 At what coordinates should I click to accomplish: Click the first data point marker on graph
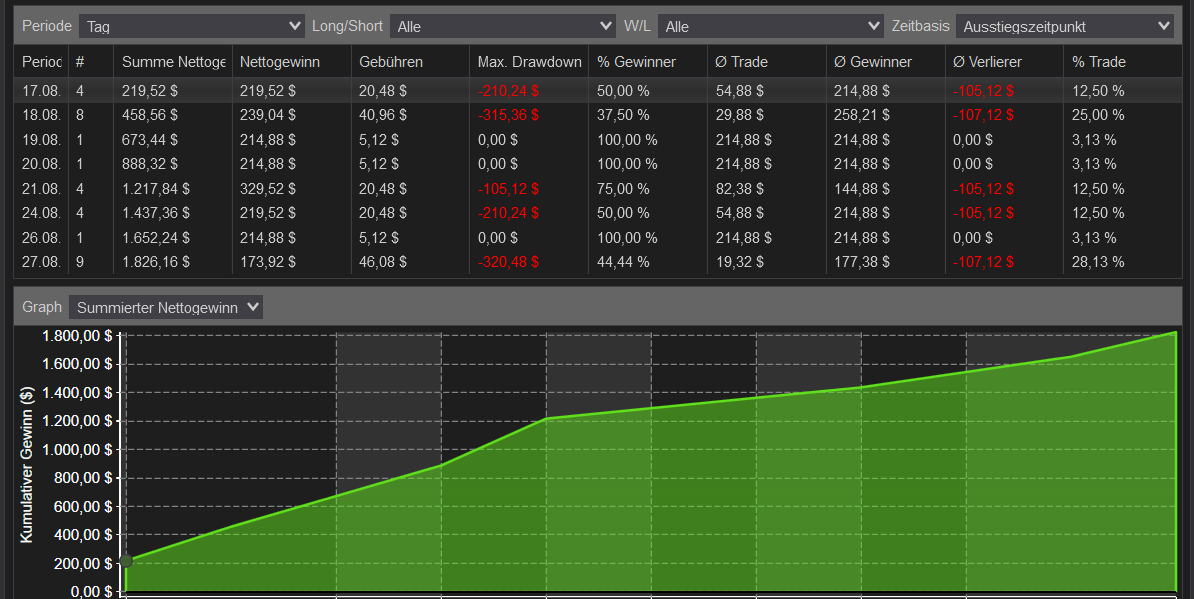click(126, 561)
